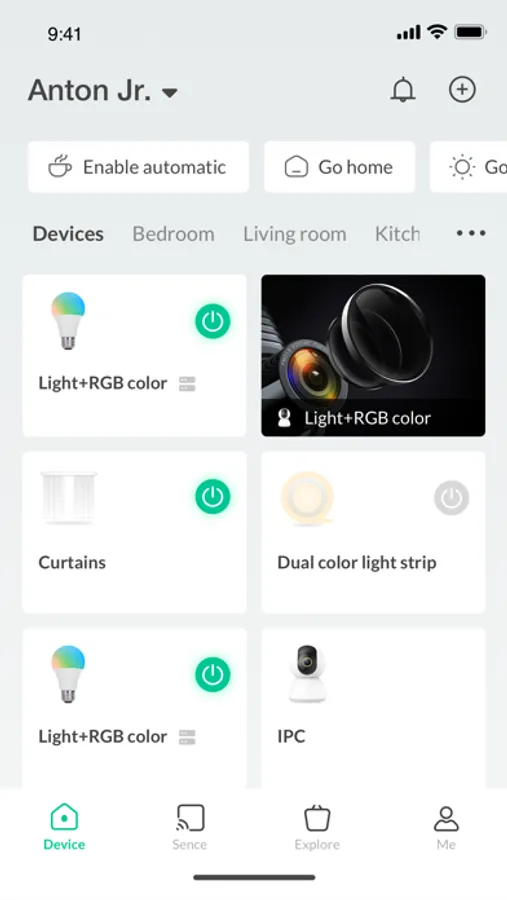Turn on Dual color light strip power
The height and width of the screenshot is (900, 507).
pyautogui.click(x=451, y=498)
